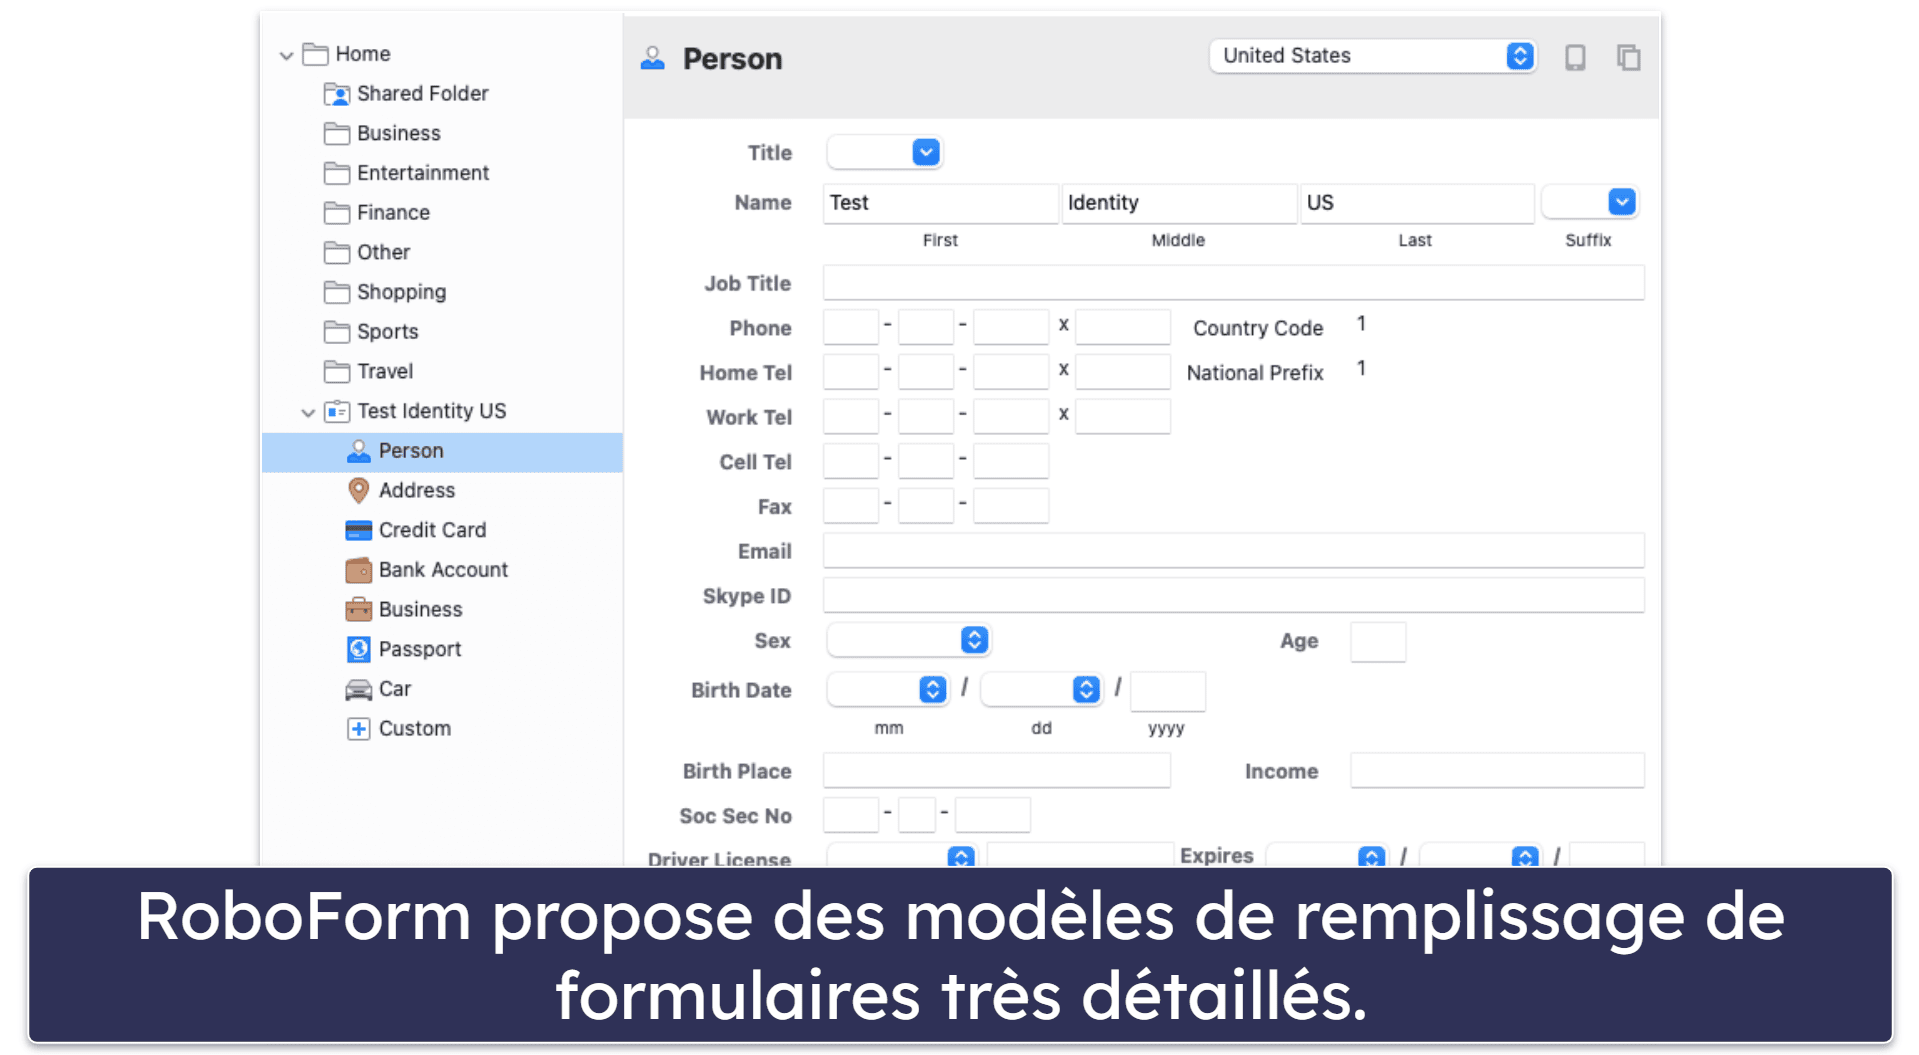Click the first Cell Tel field
Image resolution: width=1919 pixels, height=1055 pixels.
click(x=851, y=461)
